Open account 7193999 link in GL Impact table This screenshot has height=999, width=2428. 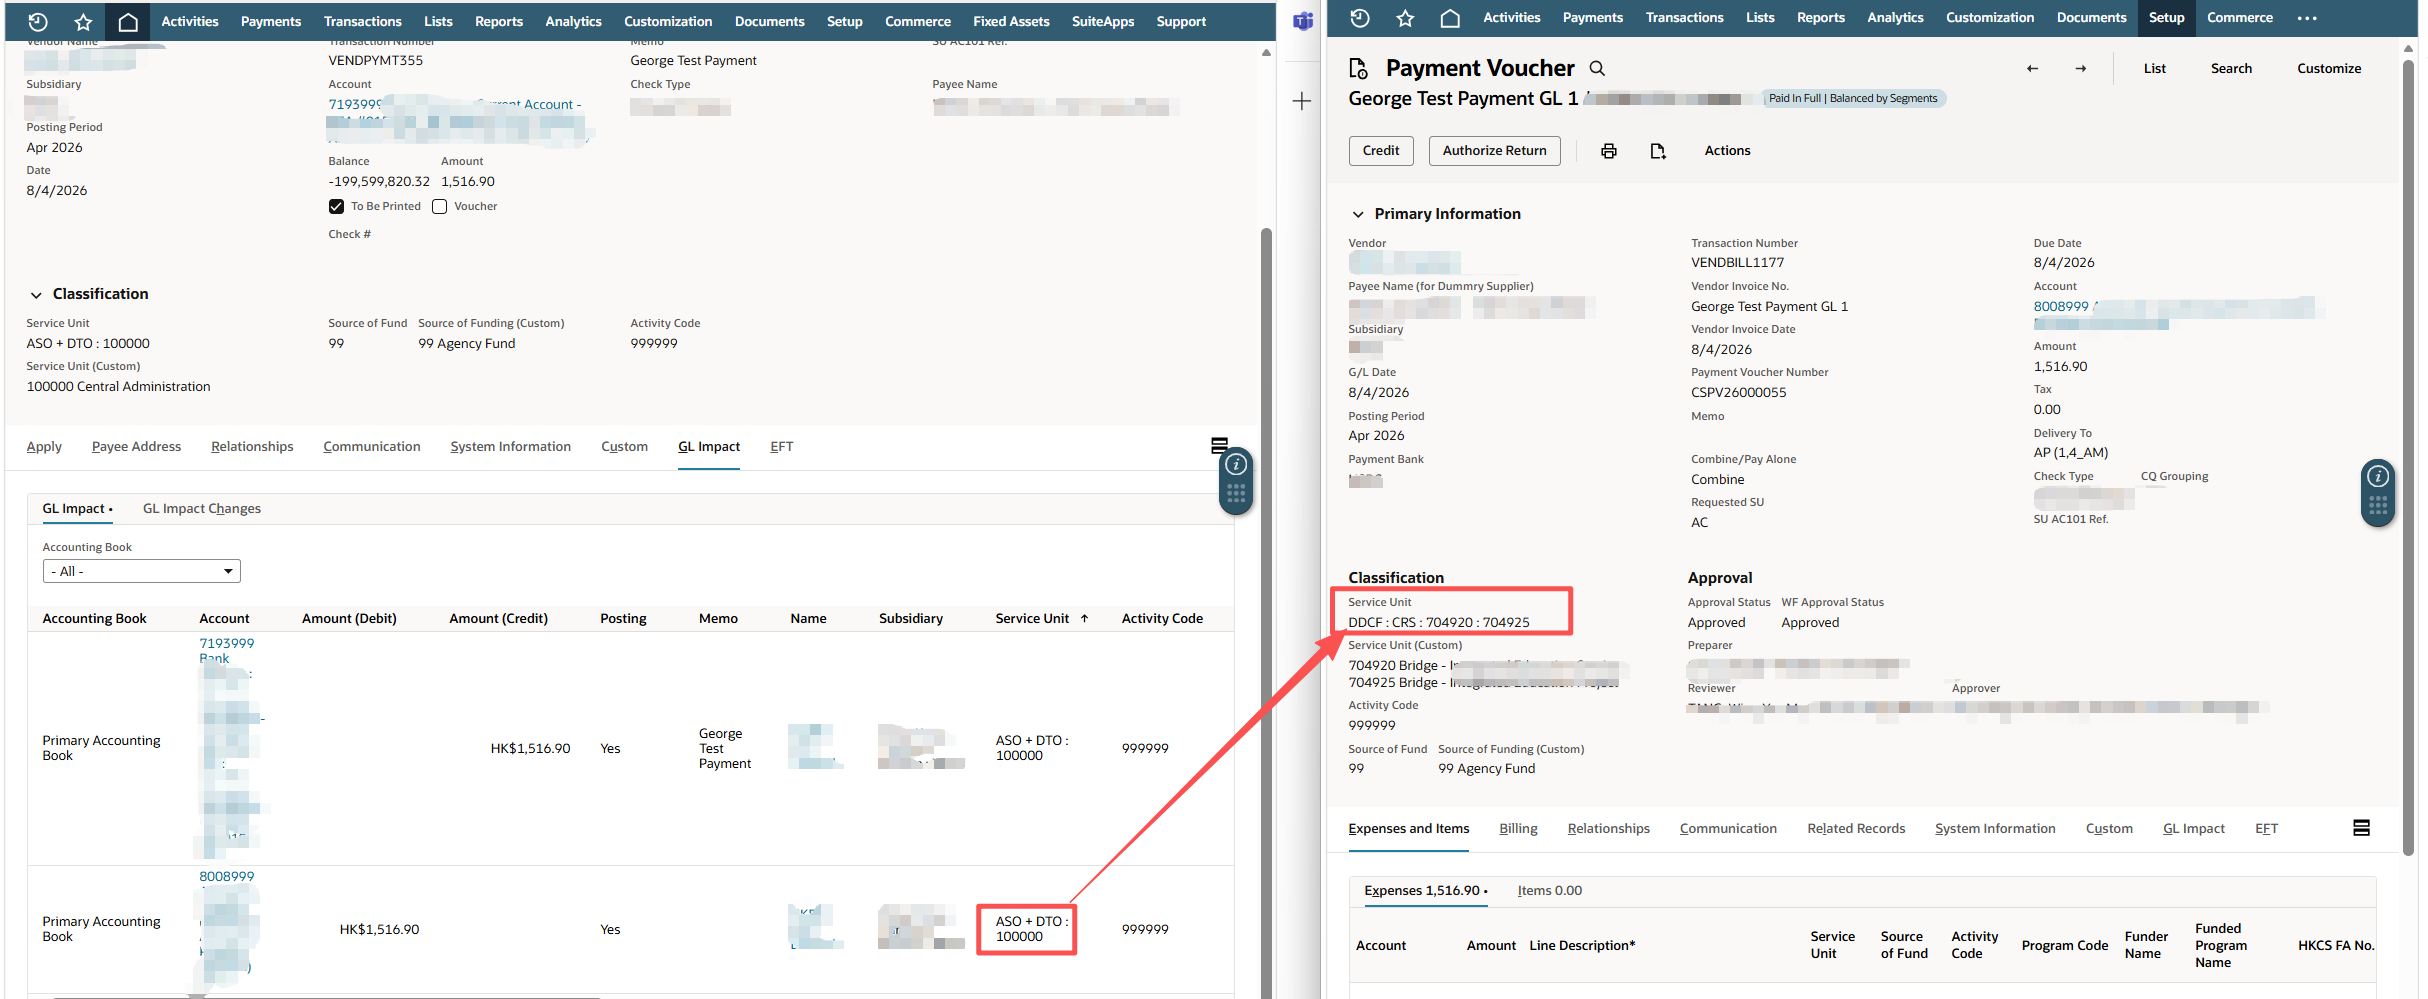tap(227, 644)
